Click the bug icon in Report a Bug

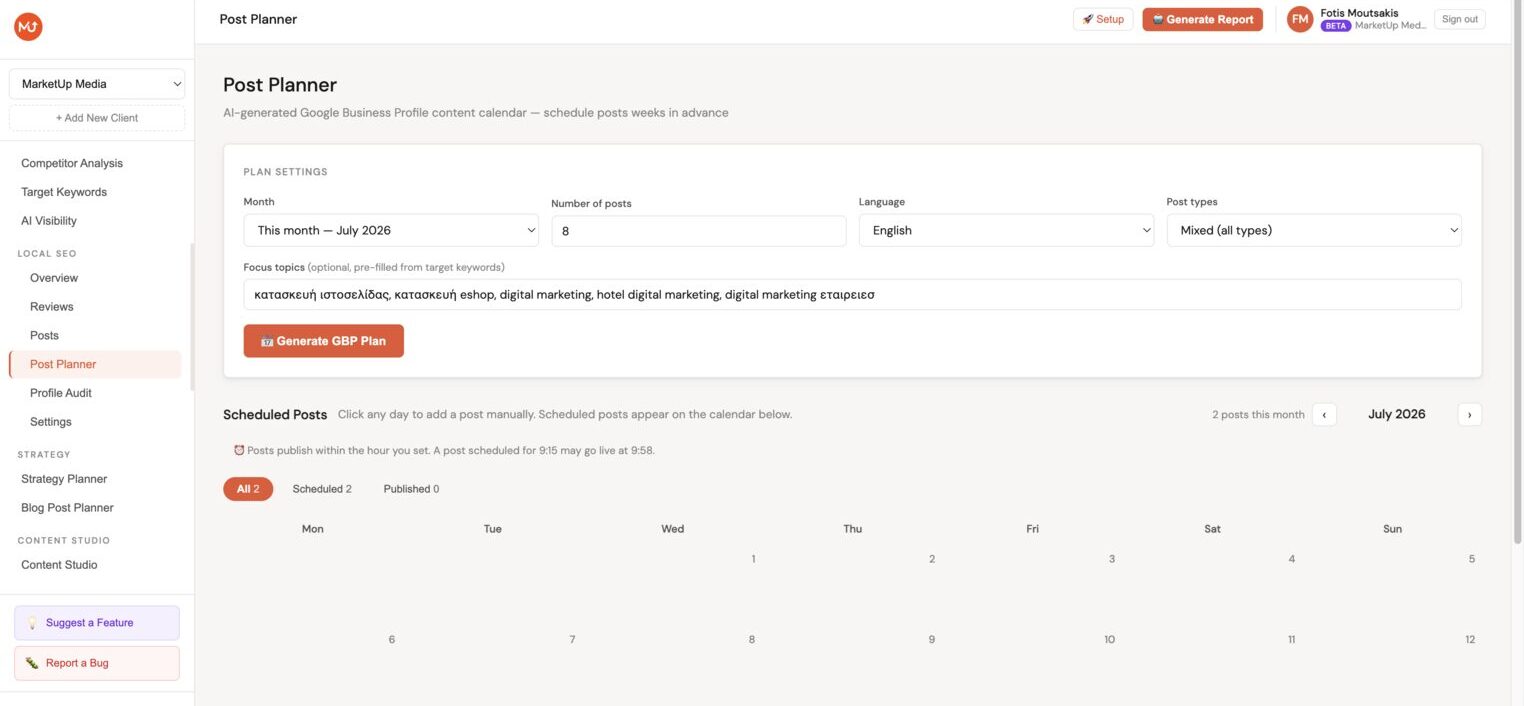(x=32, y=663)
